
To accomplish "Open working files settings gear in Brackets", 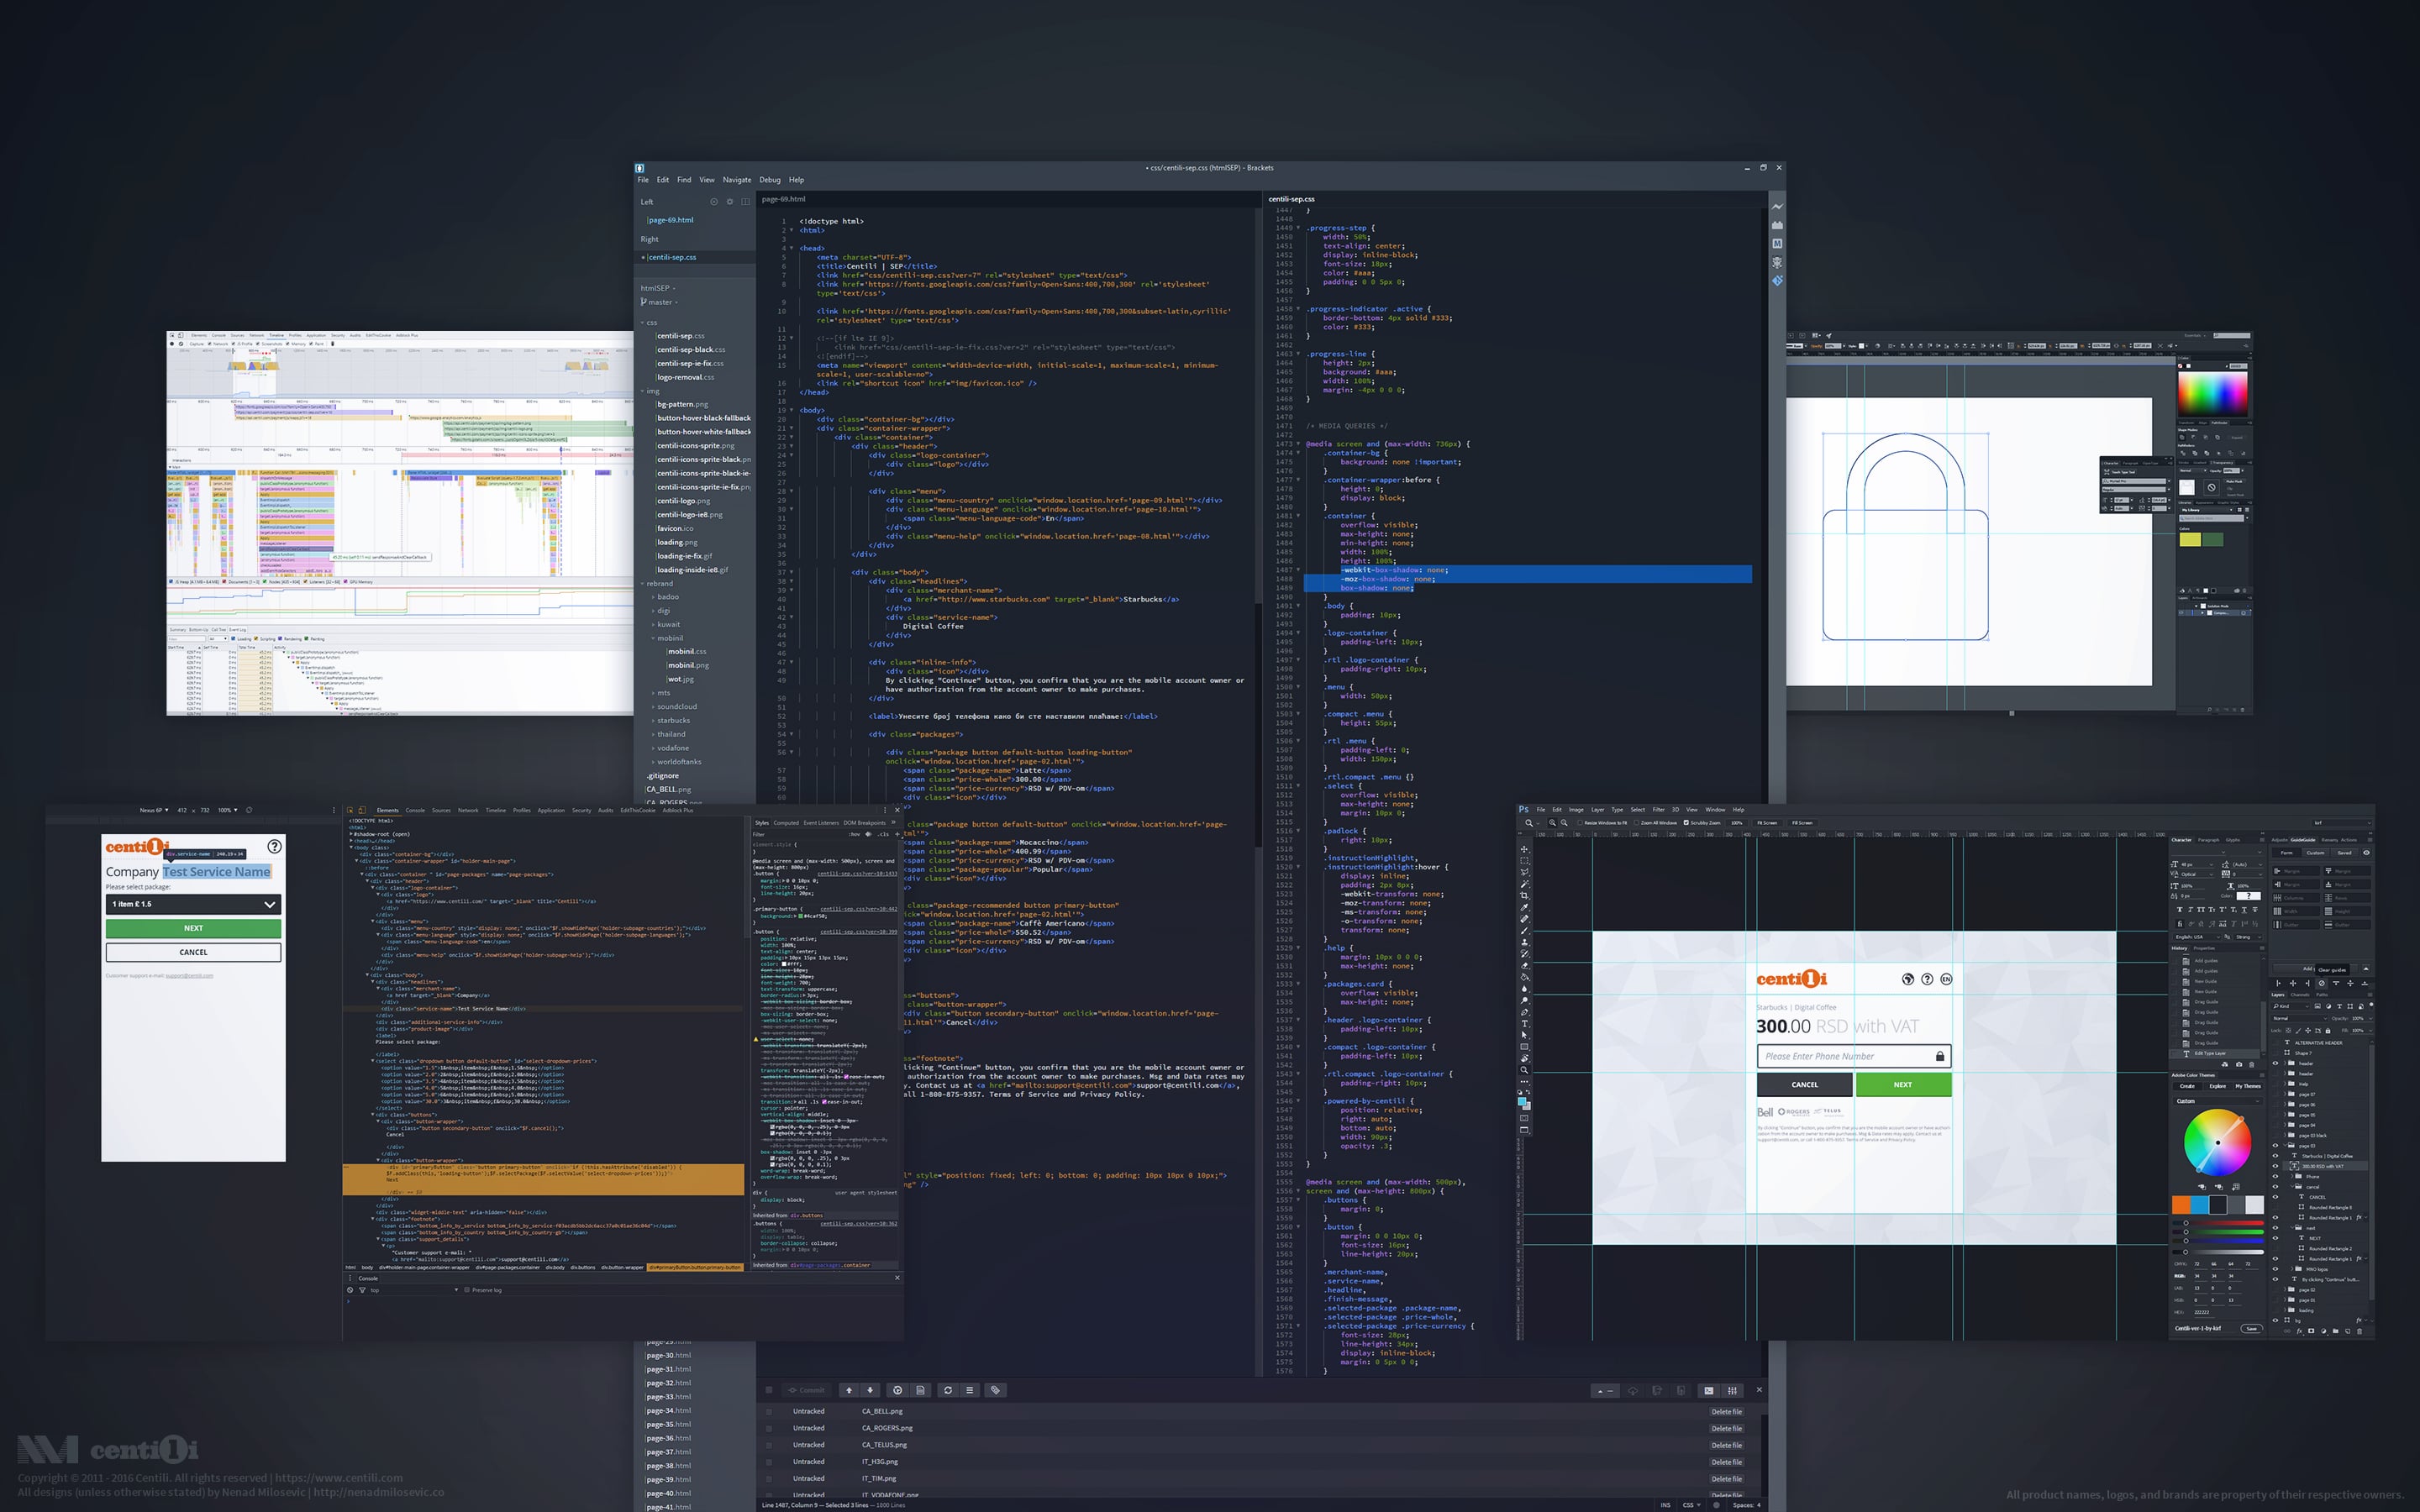I will click(730, 202).
